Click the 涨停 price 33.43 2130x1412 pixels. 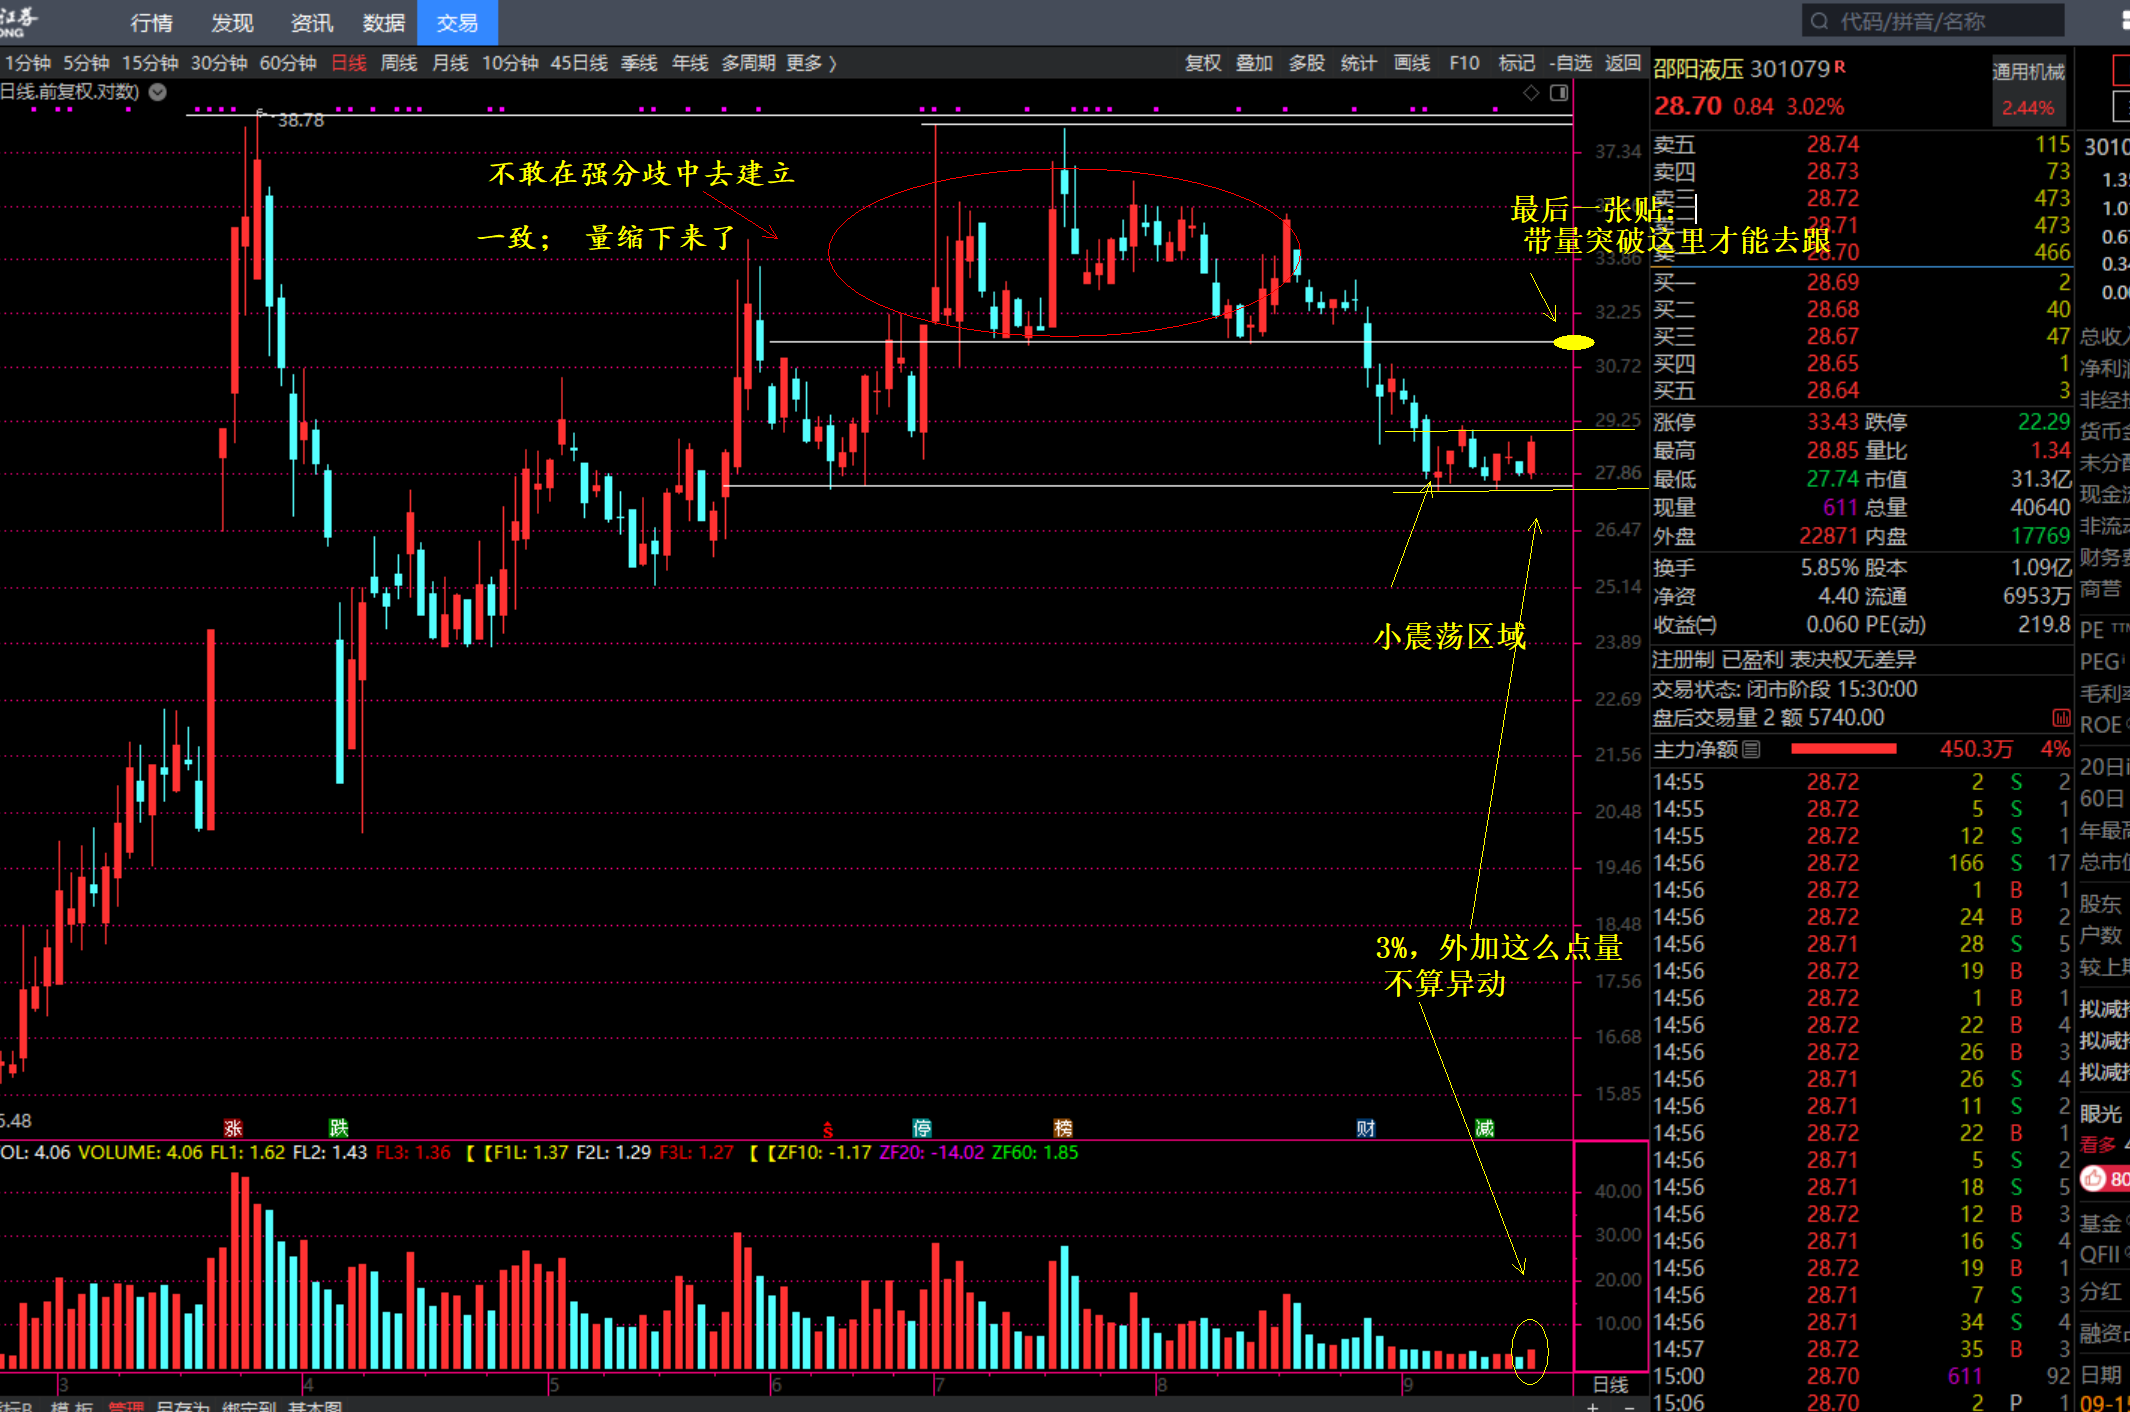(x=1833, y=422)
